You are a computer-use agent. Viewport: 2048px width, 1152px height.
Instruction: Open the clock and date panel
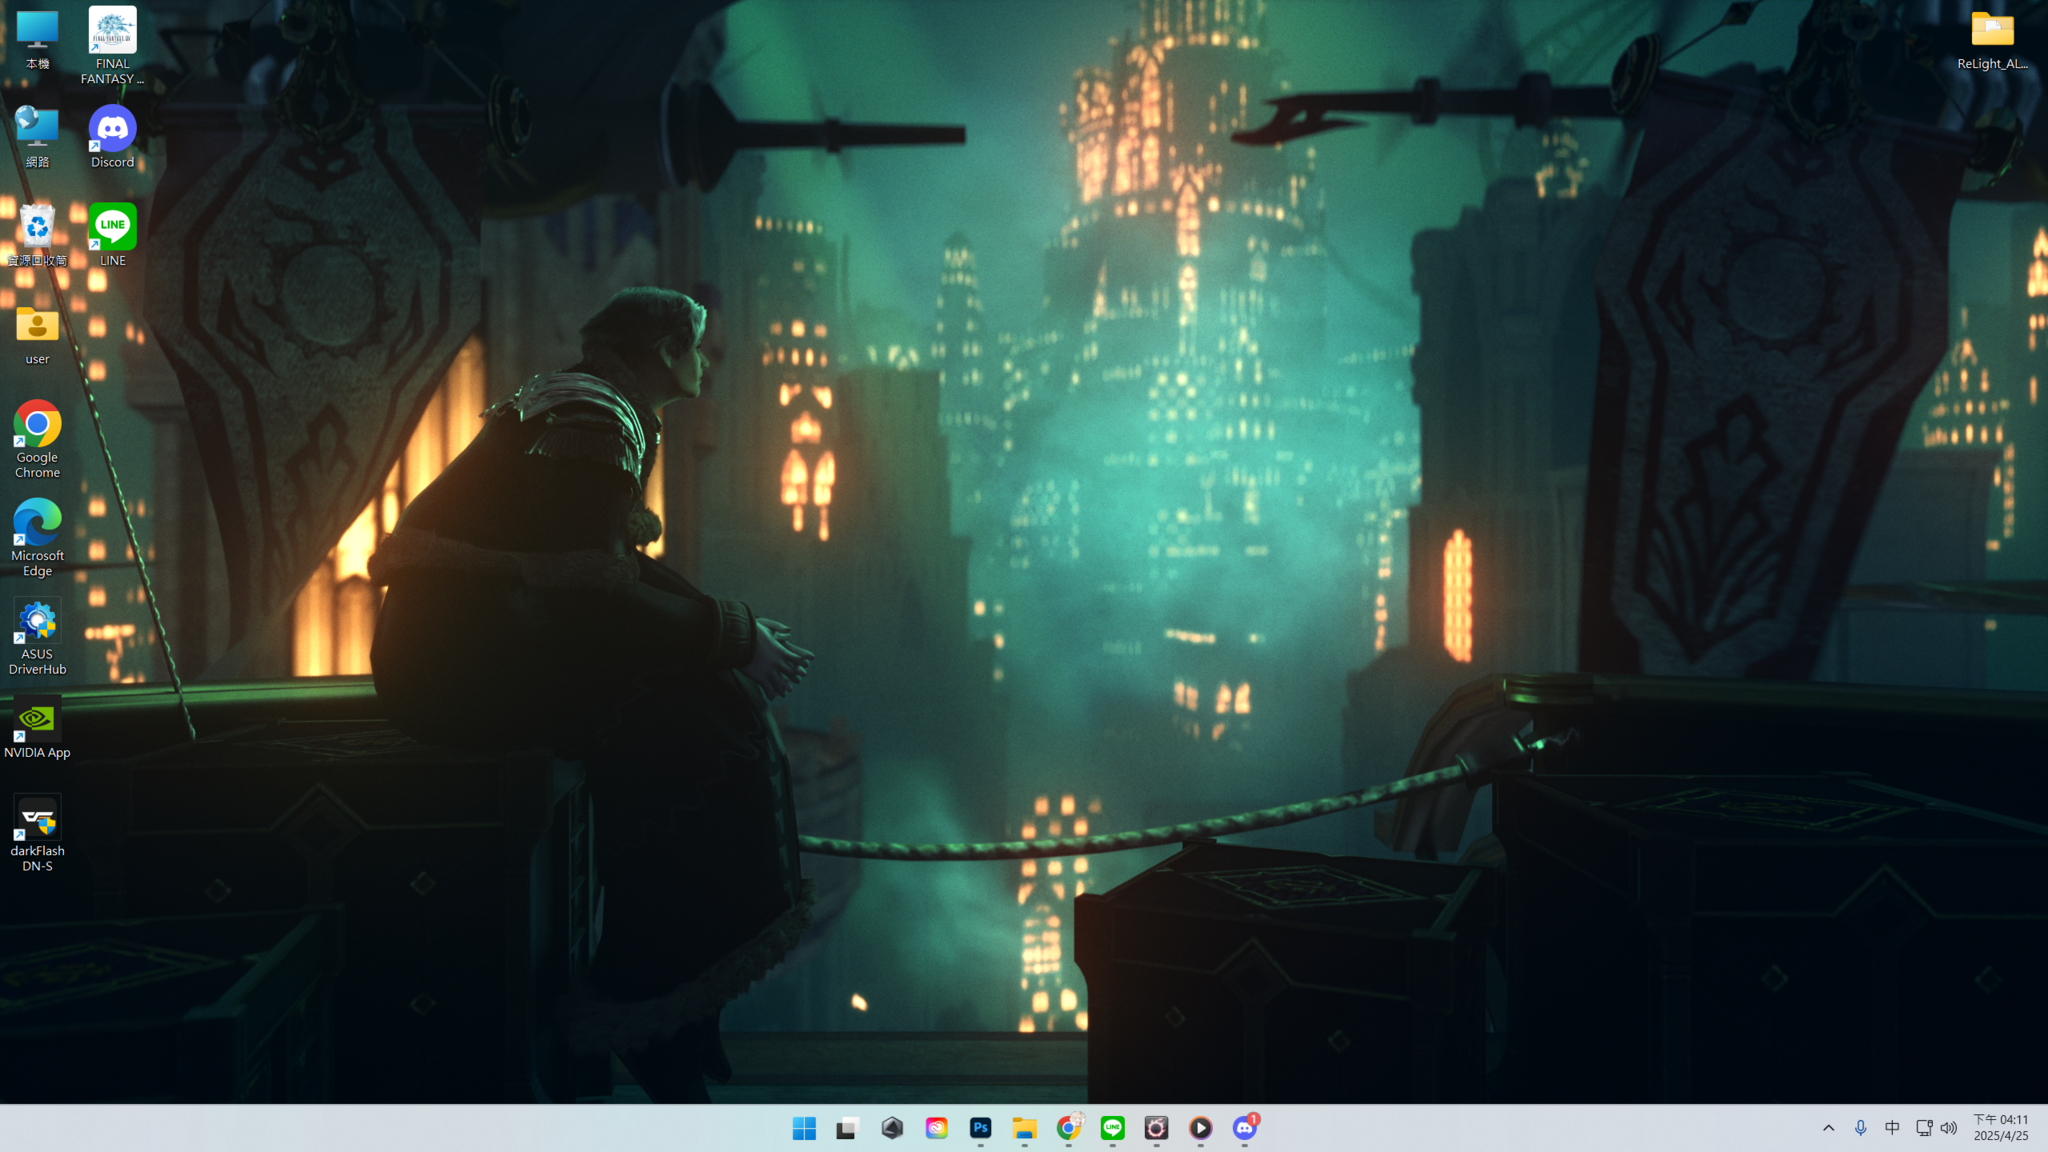pyautogui.click(x=2000, y=1128)
